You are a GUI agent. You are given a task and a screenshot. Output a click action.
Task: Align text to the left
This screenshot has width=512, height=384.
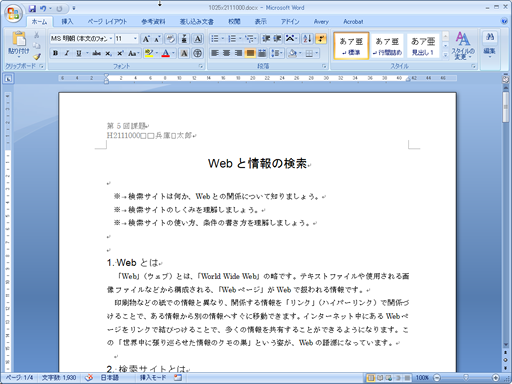tap(215, 53)
